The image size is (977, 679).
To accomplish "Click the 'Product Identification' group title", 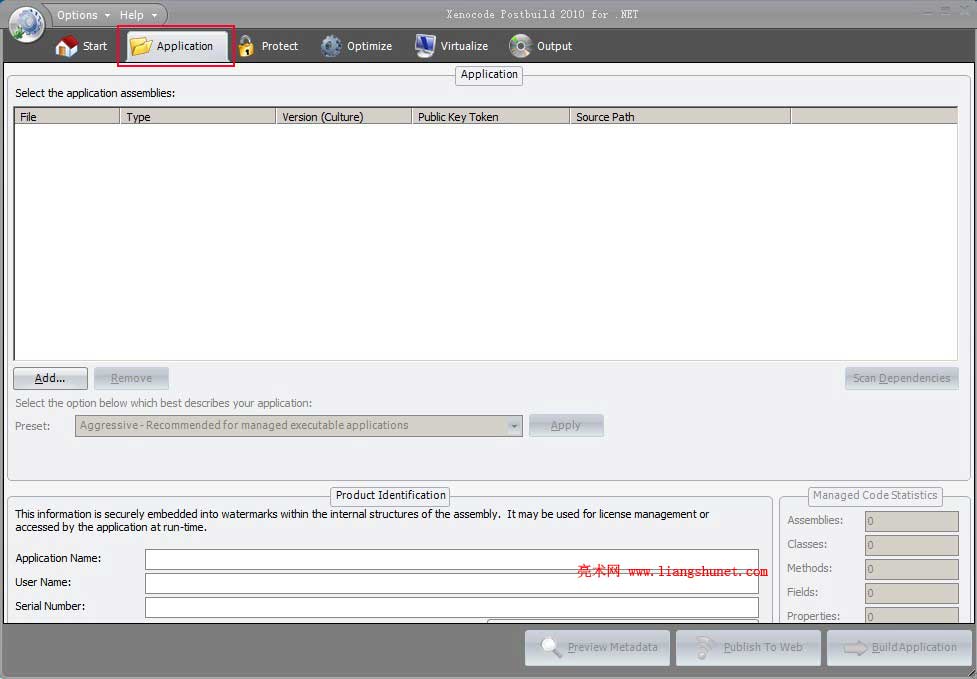I will click(x=391, y=495).
